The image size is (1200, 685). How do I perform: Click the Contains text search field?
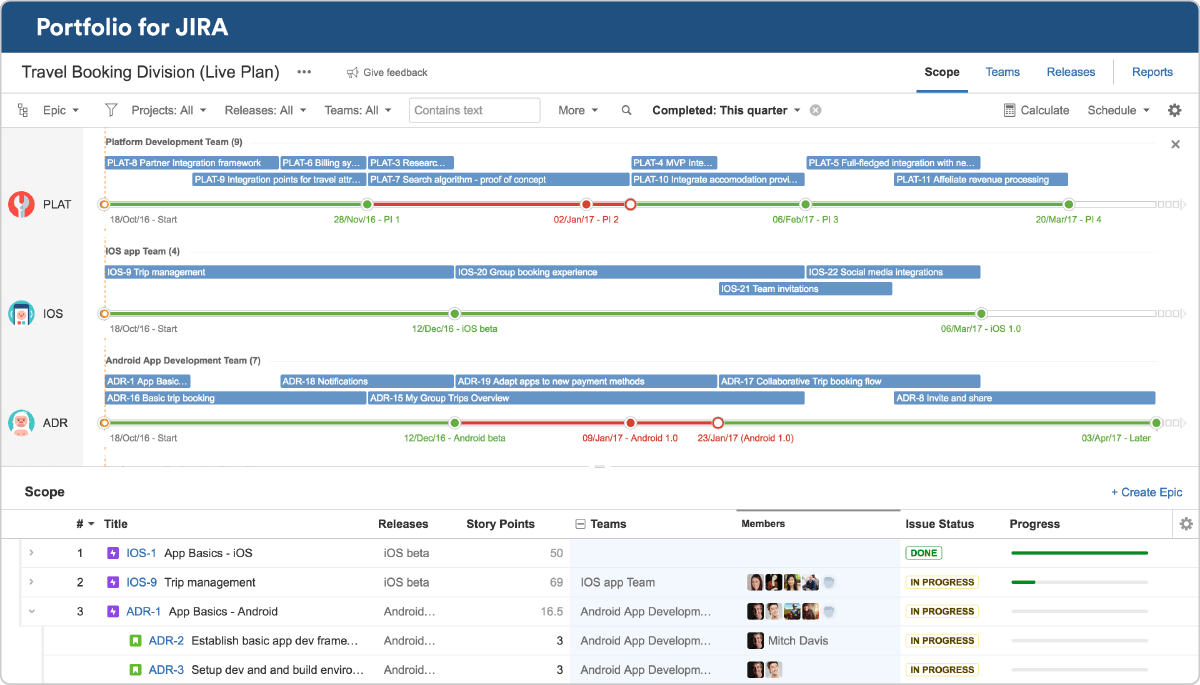(x=474, y=111)
